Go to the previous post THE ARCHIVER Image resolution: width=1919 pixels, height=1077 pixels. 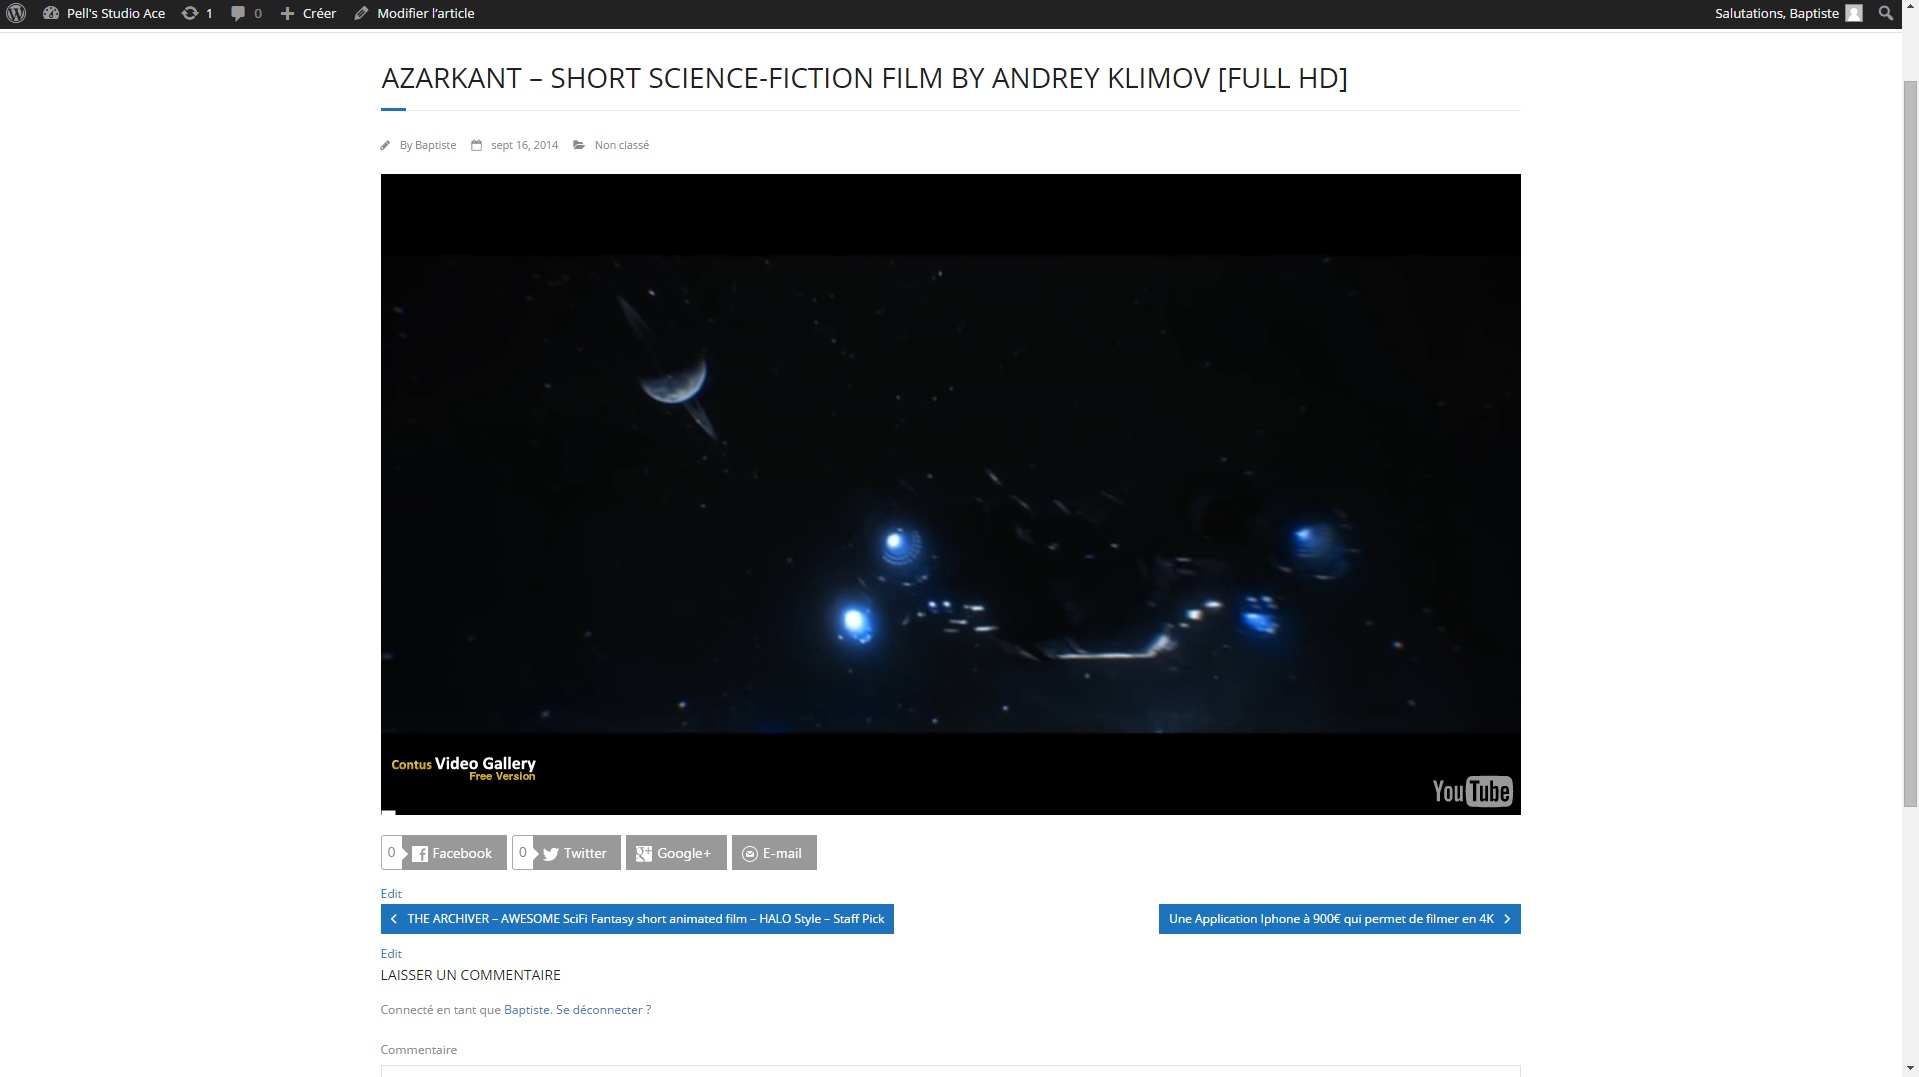click(x=637, y=919)
